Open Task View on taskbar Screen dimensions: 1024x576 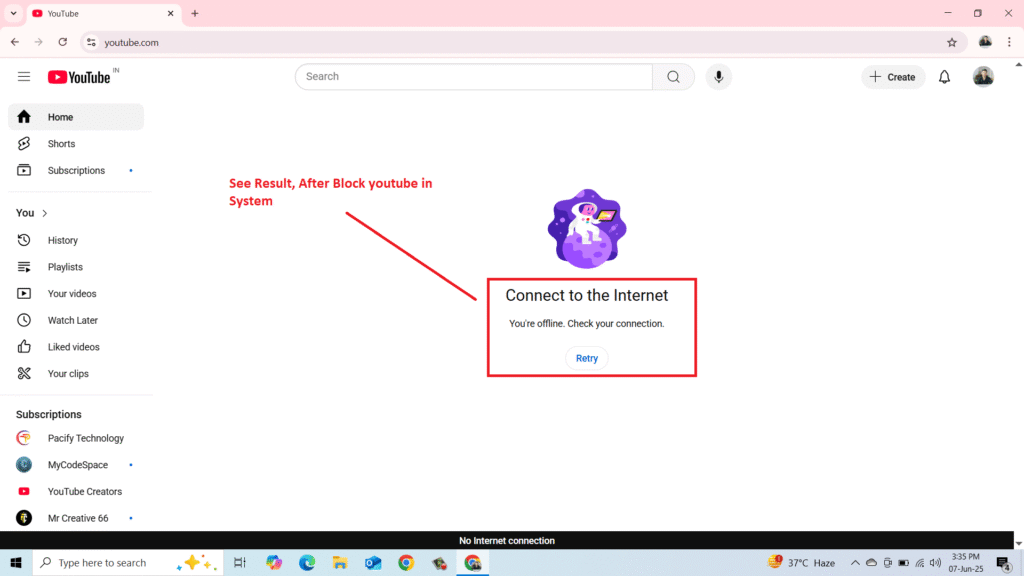pyautogui.click(x=240, y=562)
